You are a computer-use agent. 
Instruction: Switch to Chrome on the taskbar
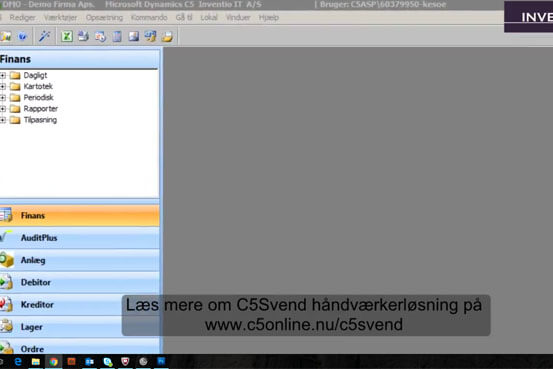(54, 362)
